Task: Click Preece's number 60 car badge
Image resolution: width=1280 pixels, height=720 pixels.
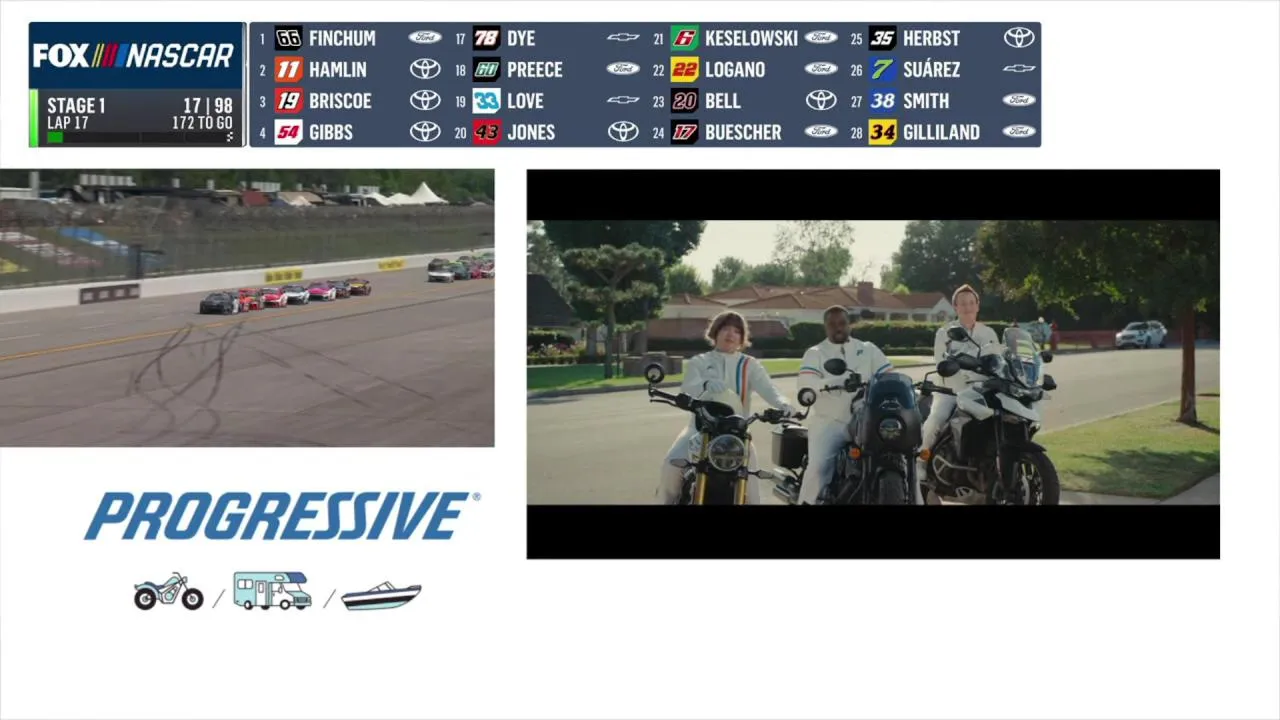Action: (486, 69)
